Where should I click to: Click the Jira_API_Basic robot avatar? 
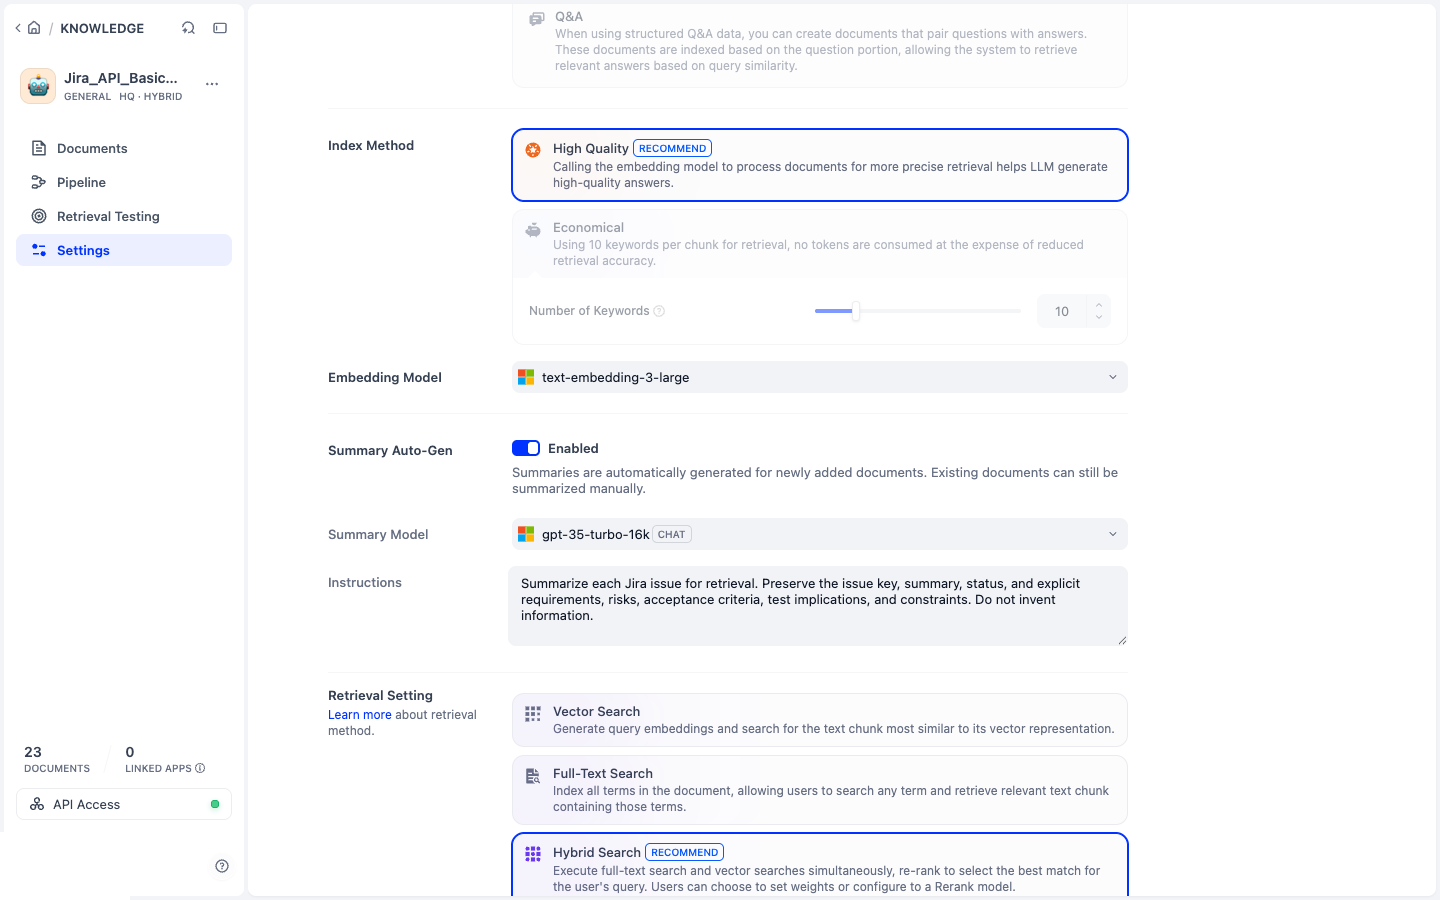tap(38, 86)
